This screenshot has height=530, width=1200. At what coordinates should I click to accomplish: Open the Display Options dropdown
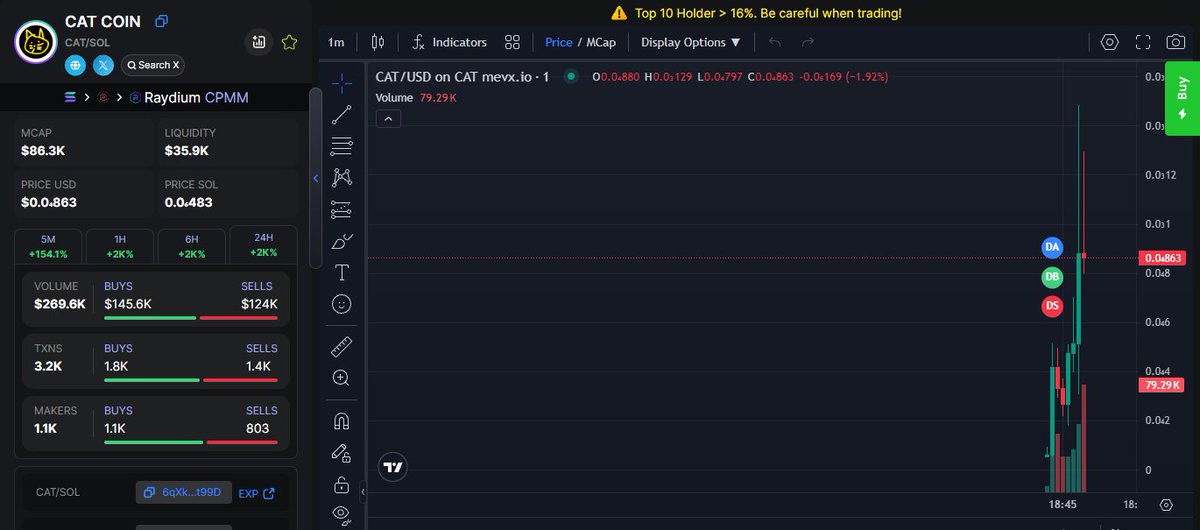pos(691,42)
